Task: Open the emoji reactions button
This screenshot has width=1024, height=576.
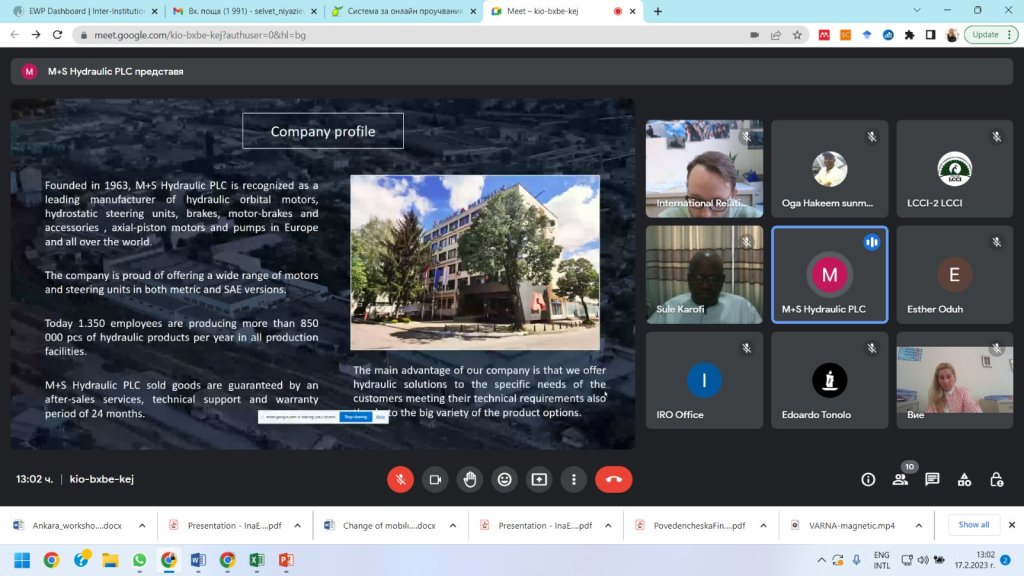Action: pos(504,479)
